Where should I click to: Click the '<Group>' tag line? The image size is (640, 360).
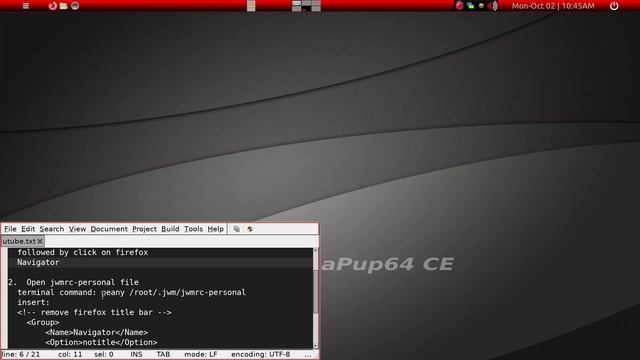coord(42,322)
